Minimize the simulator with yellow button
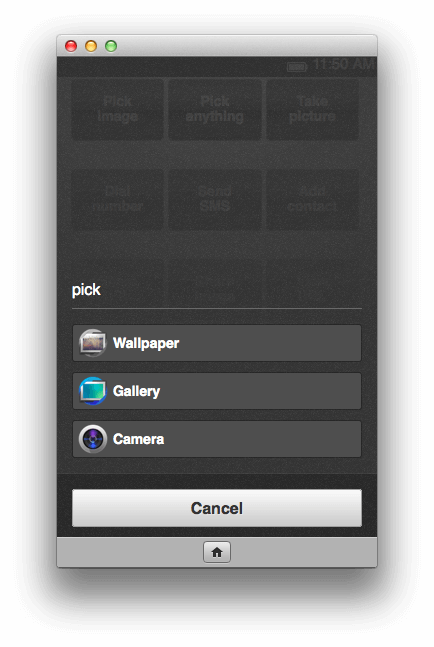This screenshot has width=434, height=647. point(91,46)
